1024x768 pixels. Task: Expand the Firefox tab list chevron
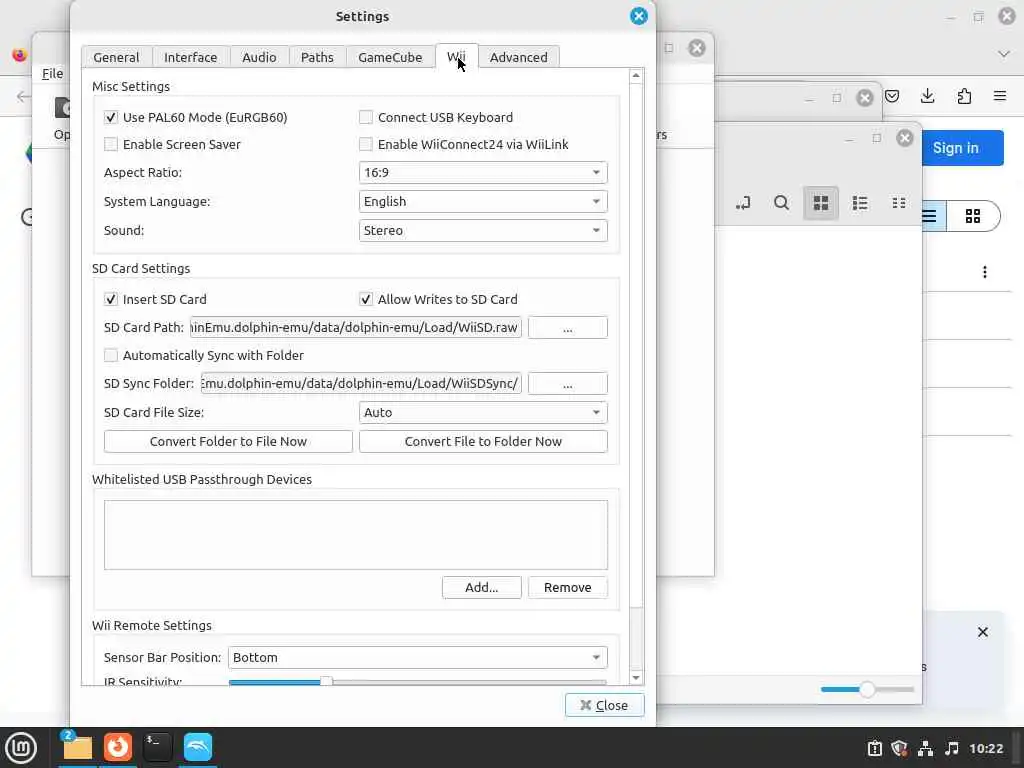point(1004,54)
